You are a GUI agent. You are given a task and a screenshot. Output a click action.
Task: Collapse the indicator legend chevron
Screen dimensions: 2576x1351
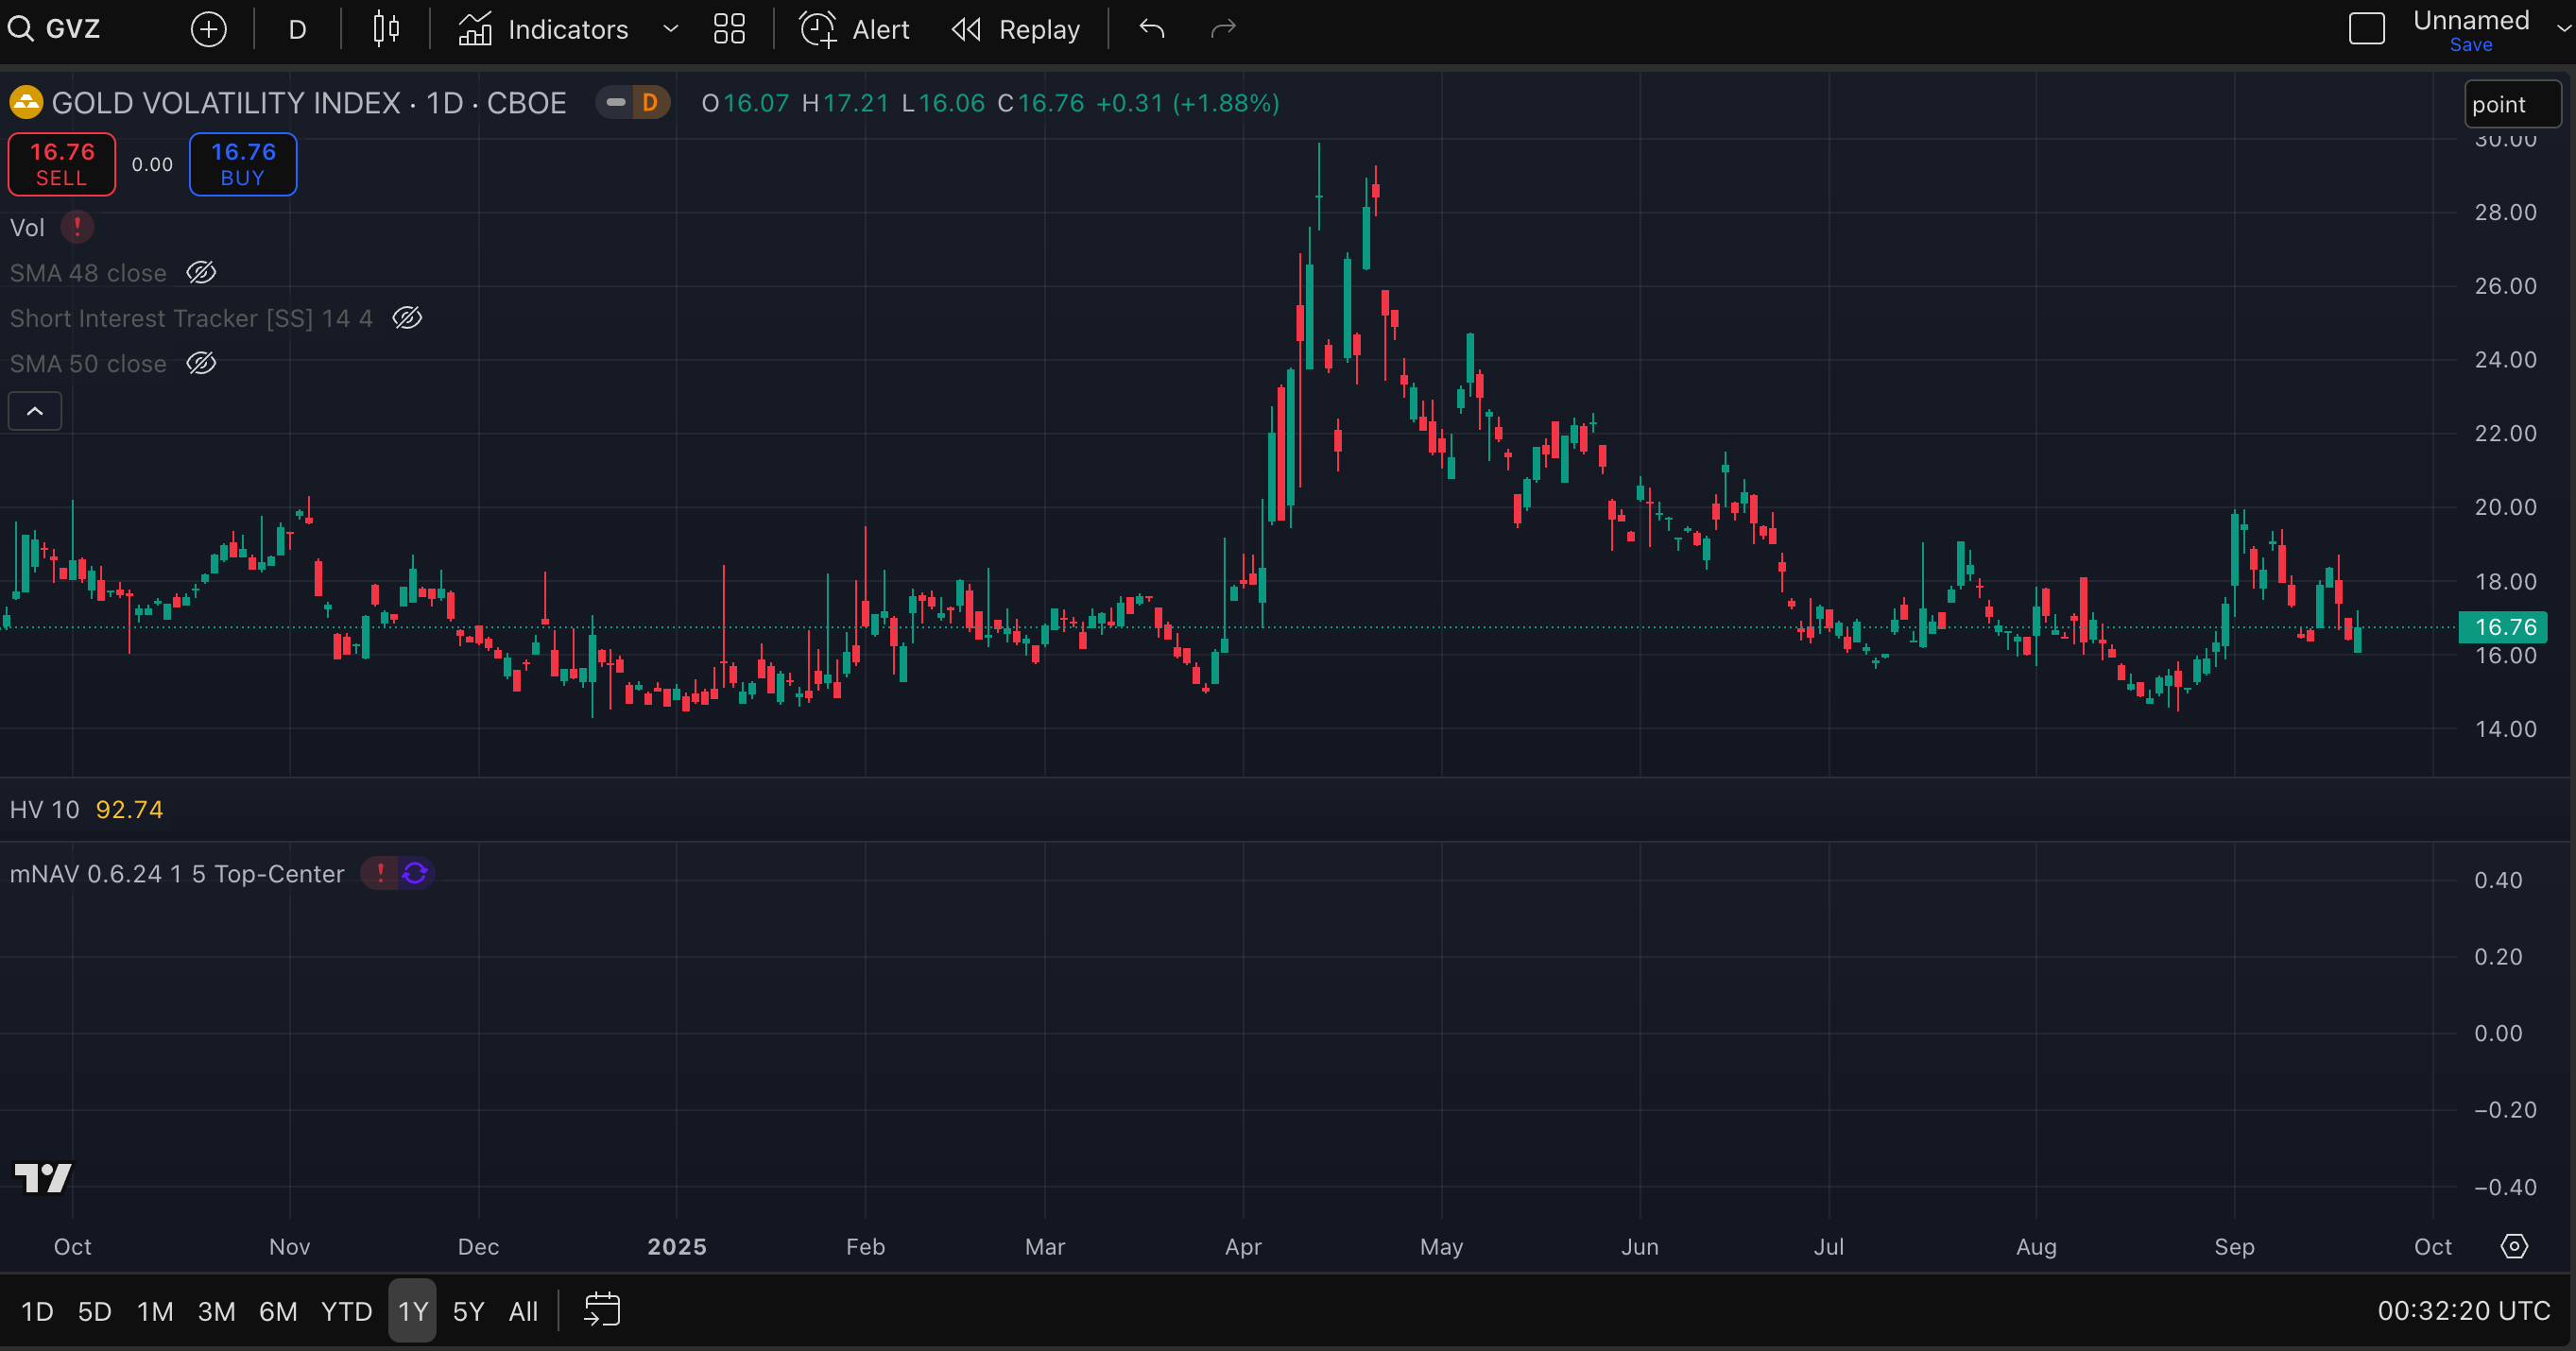tap(35, 411)
